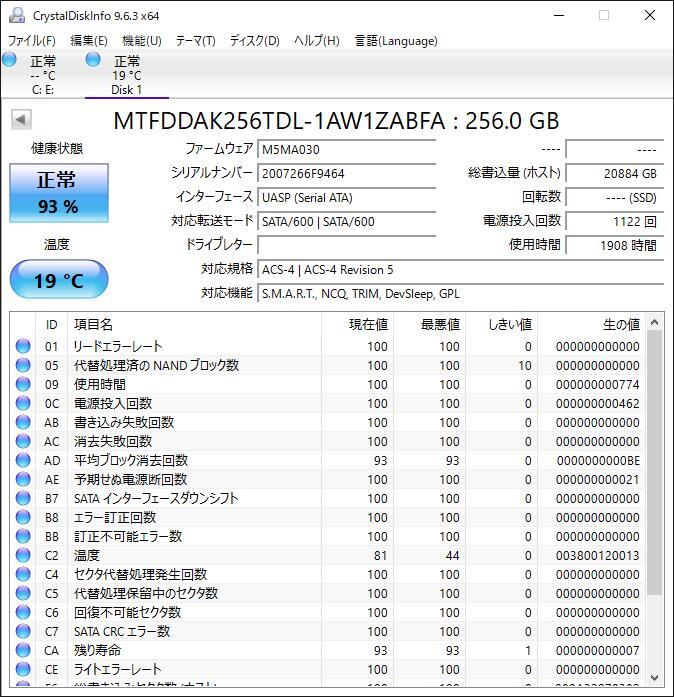Click raw value 003800120013 of 温度 row

(598, 555)
